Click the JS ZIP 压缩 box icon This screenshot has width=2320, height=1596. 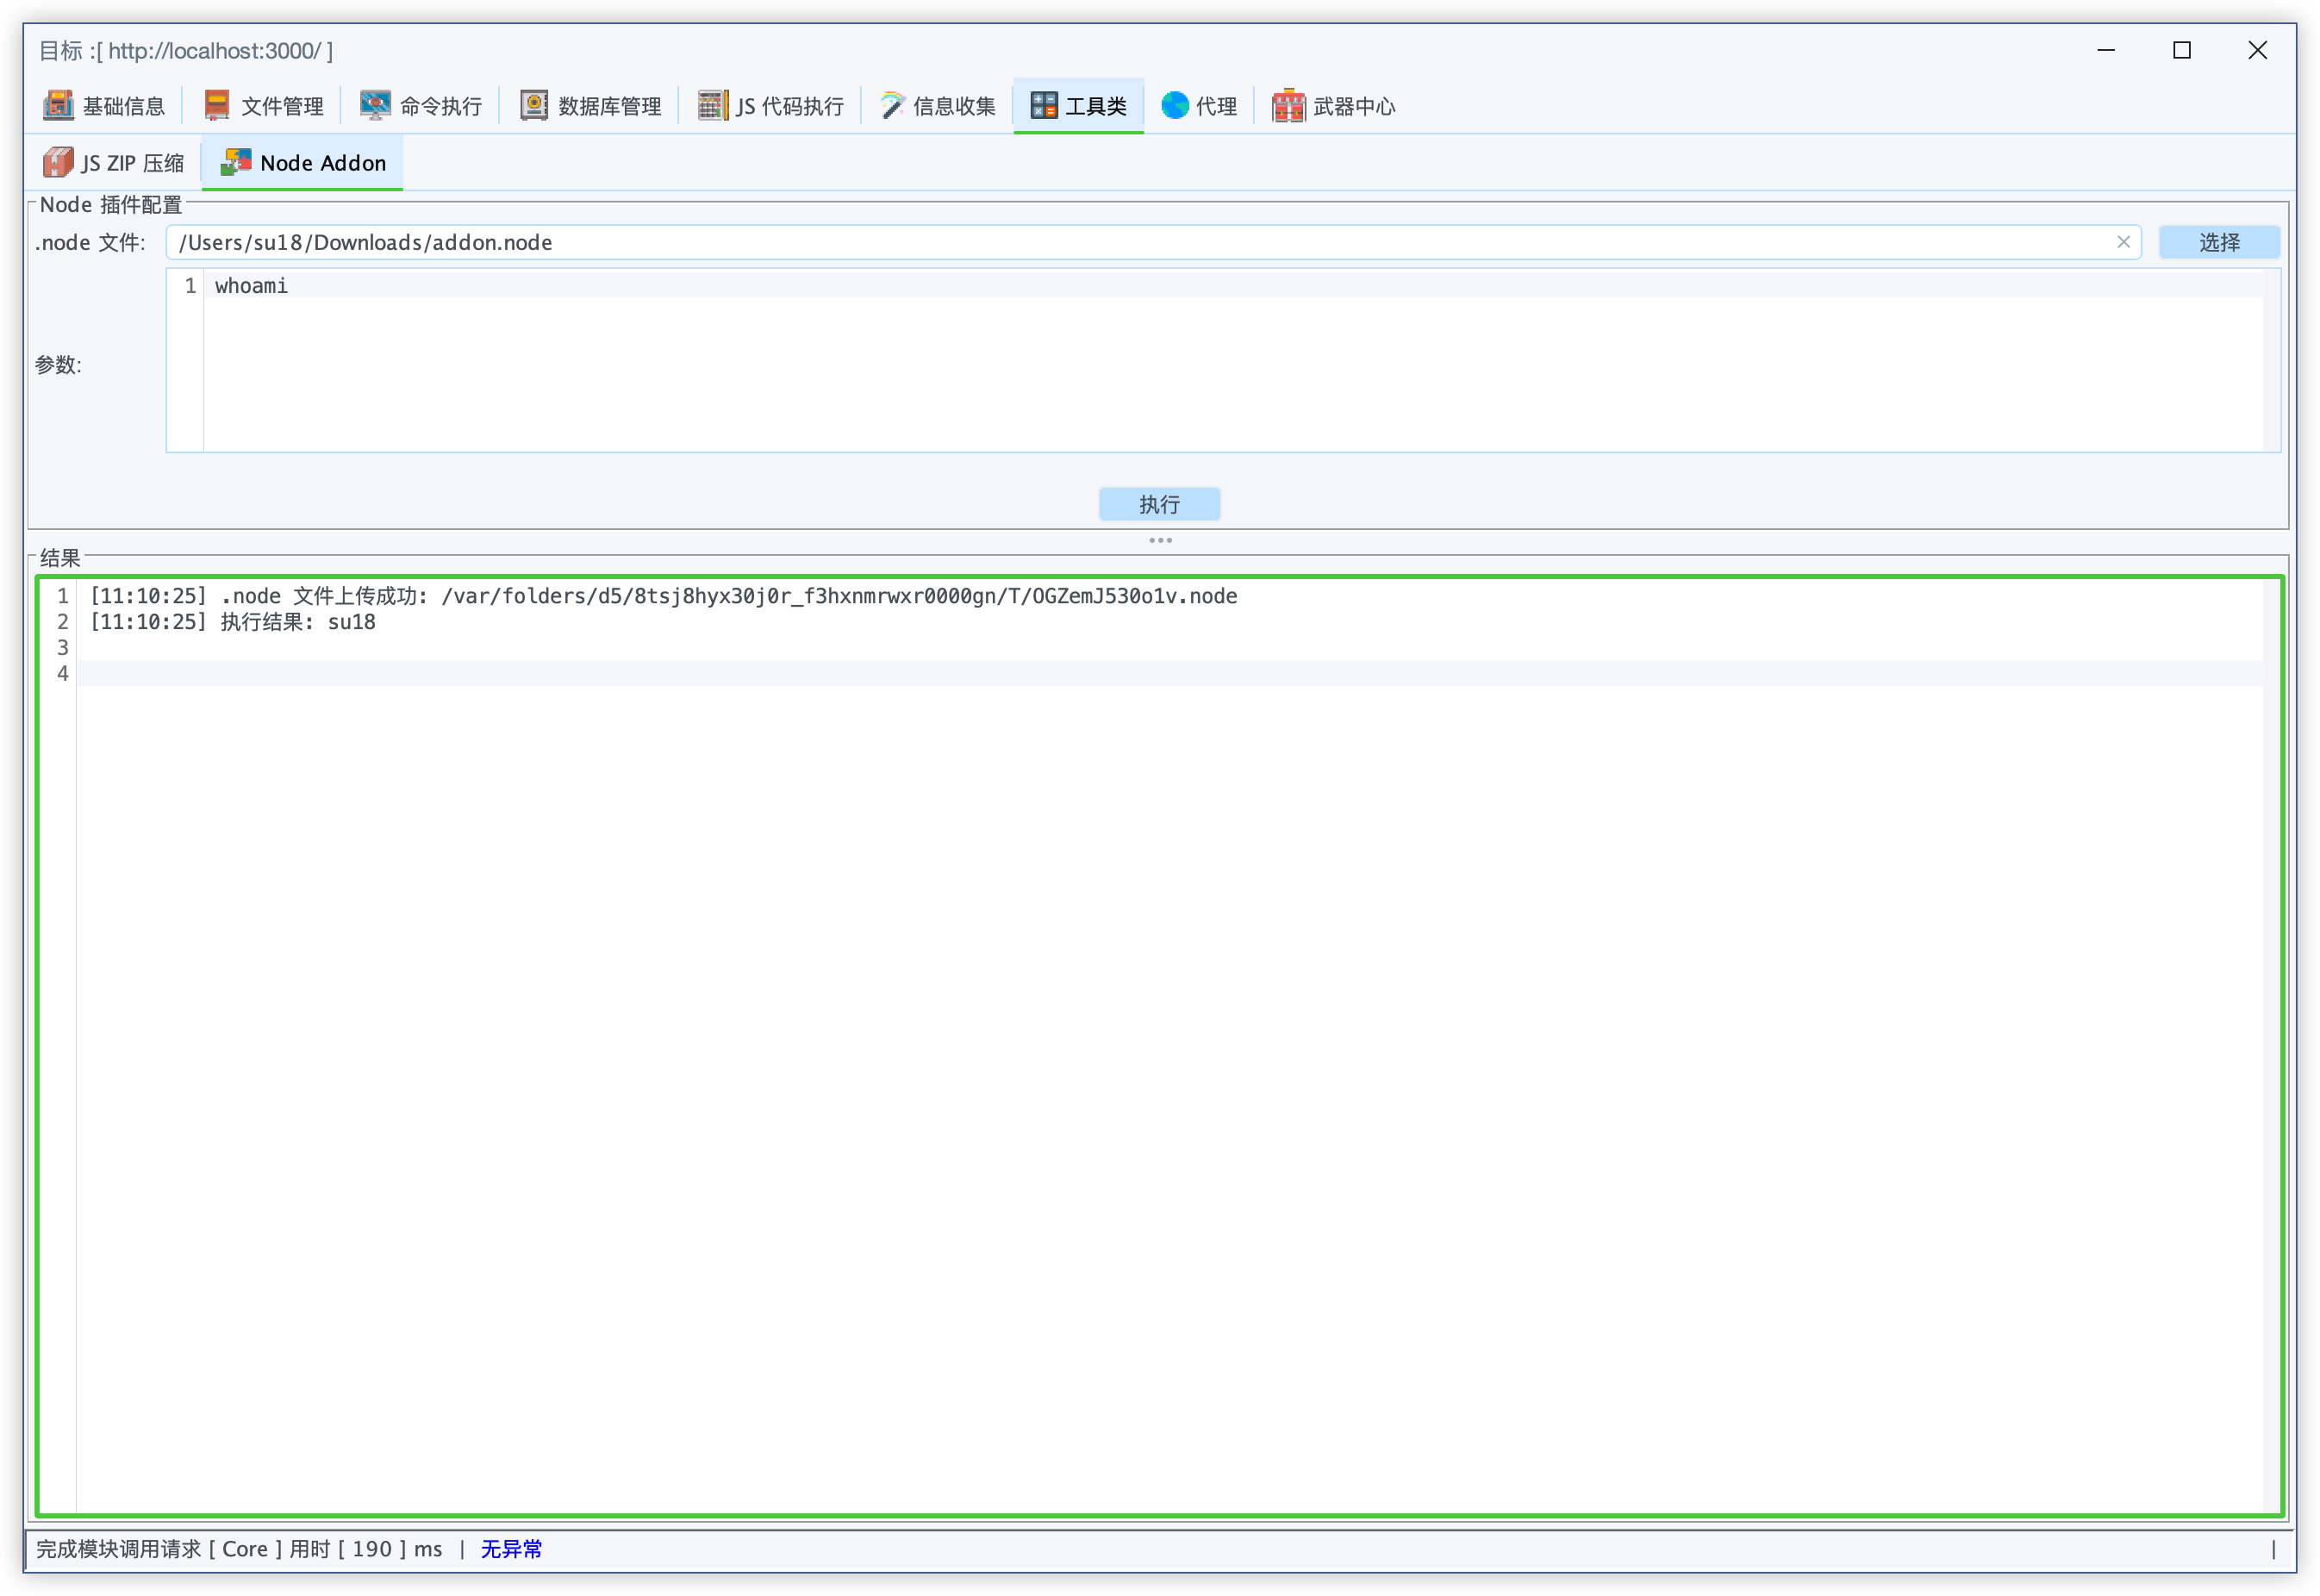(x=58, y=162)
